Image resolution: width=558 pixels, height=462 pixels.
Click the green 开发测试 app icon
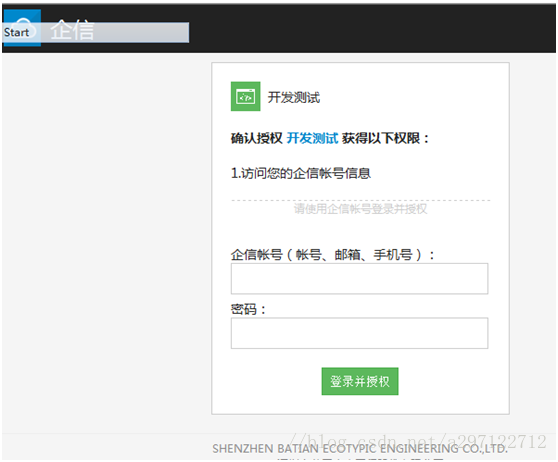point(245,96)
